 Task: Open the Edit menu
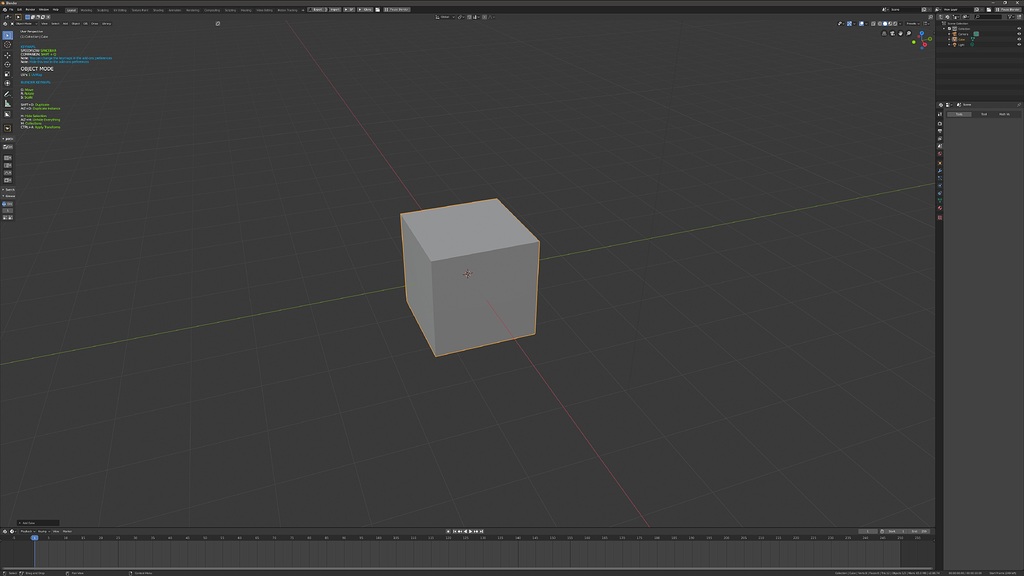(x=20, y=10)
